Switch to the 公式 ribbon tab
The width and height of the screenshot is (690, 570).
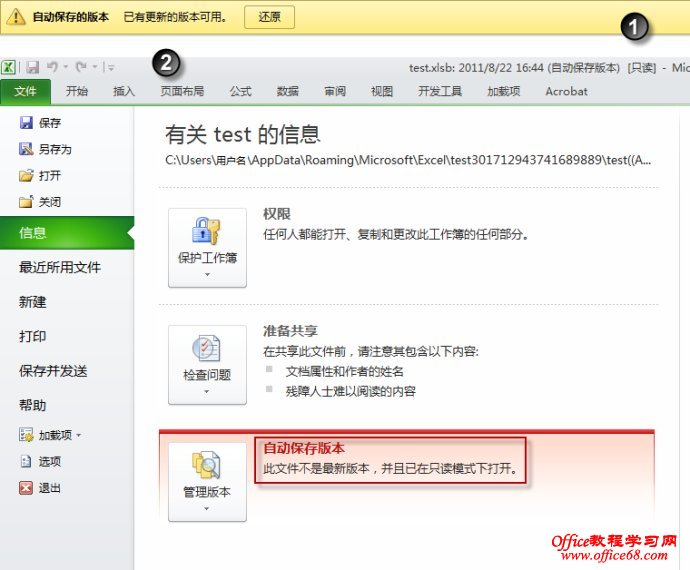pyautogui.click(x=240, y=91)
